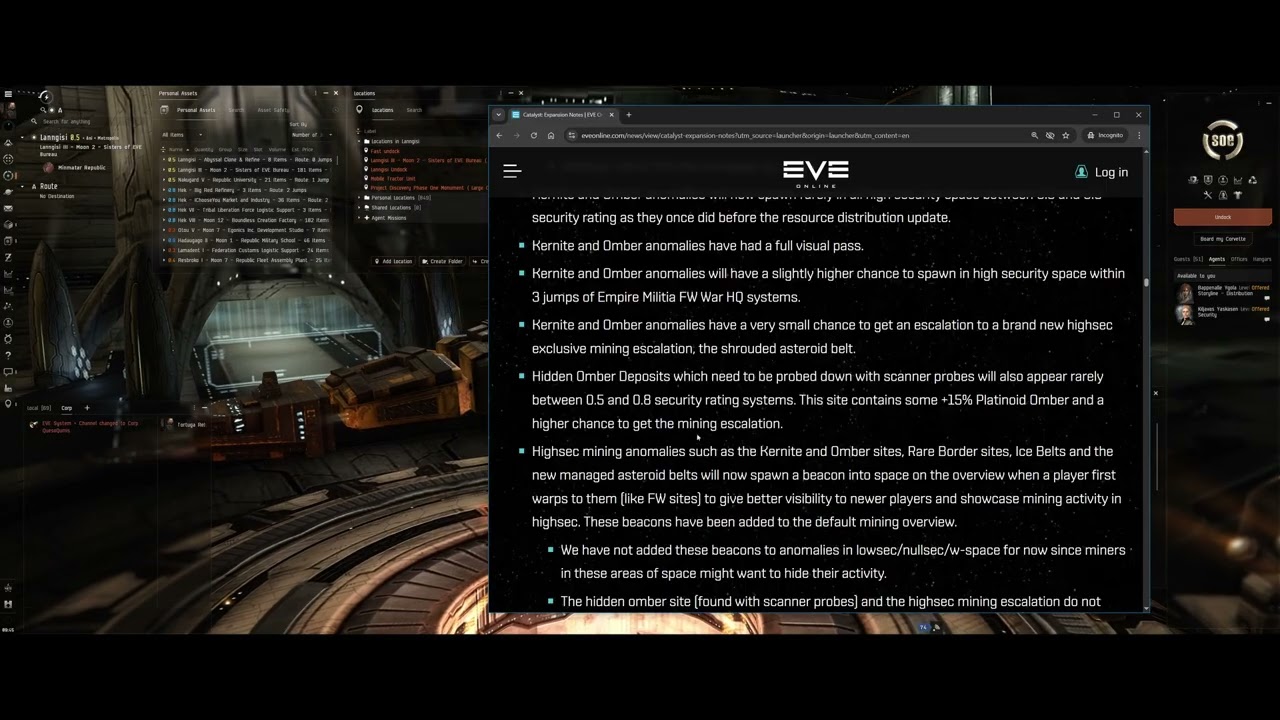Switch to the station Agents tab

point(1217,259)
